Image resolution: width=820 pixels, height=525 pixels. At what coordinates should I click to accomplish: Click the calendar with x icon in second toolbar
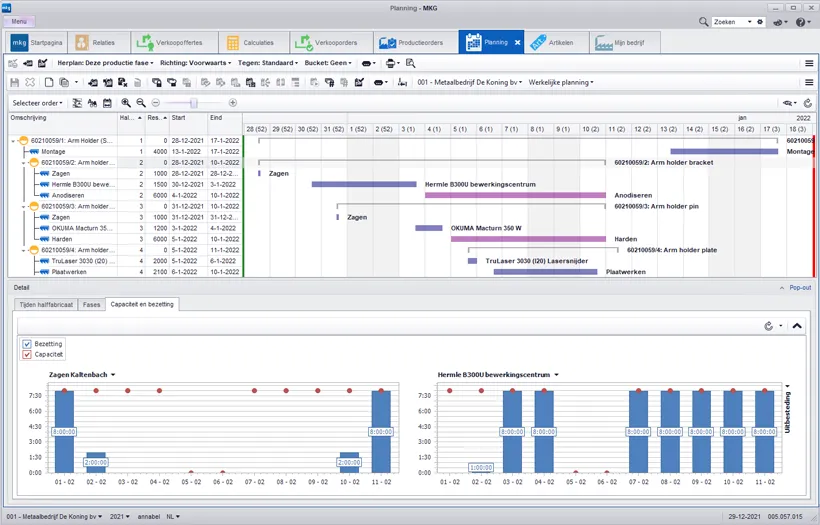tap(122, 83)
